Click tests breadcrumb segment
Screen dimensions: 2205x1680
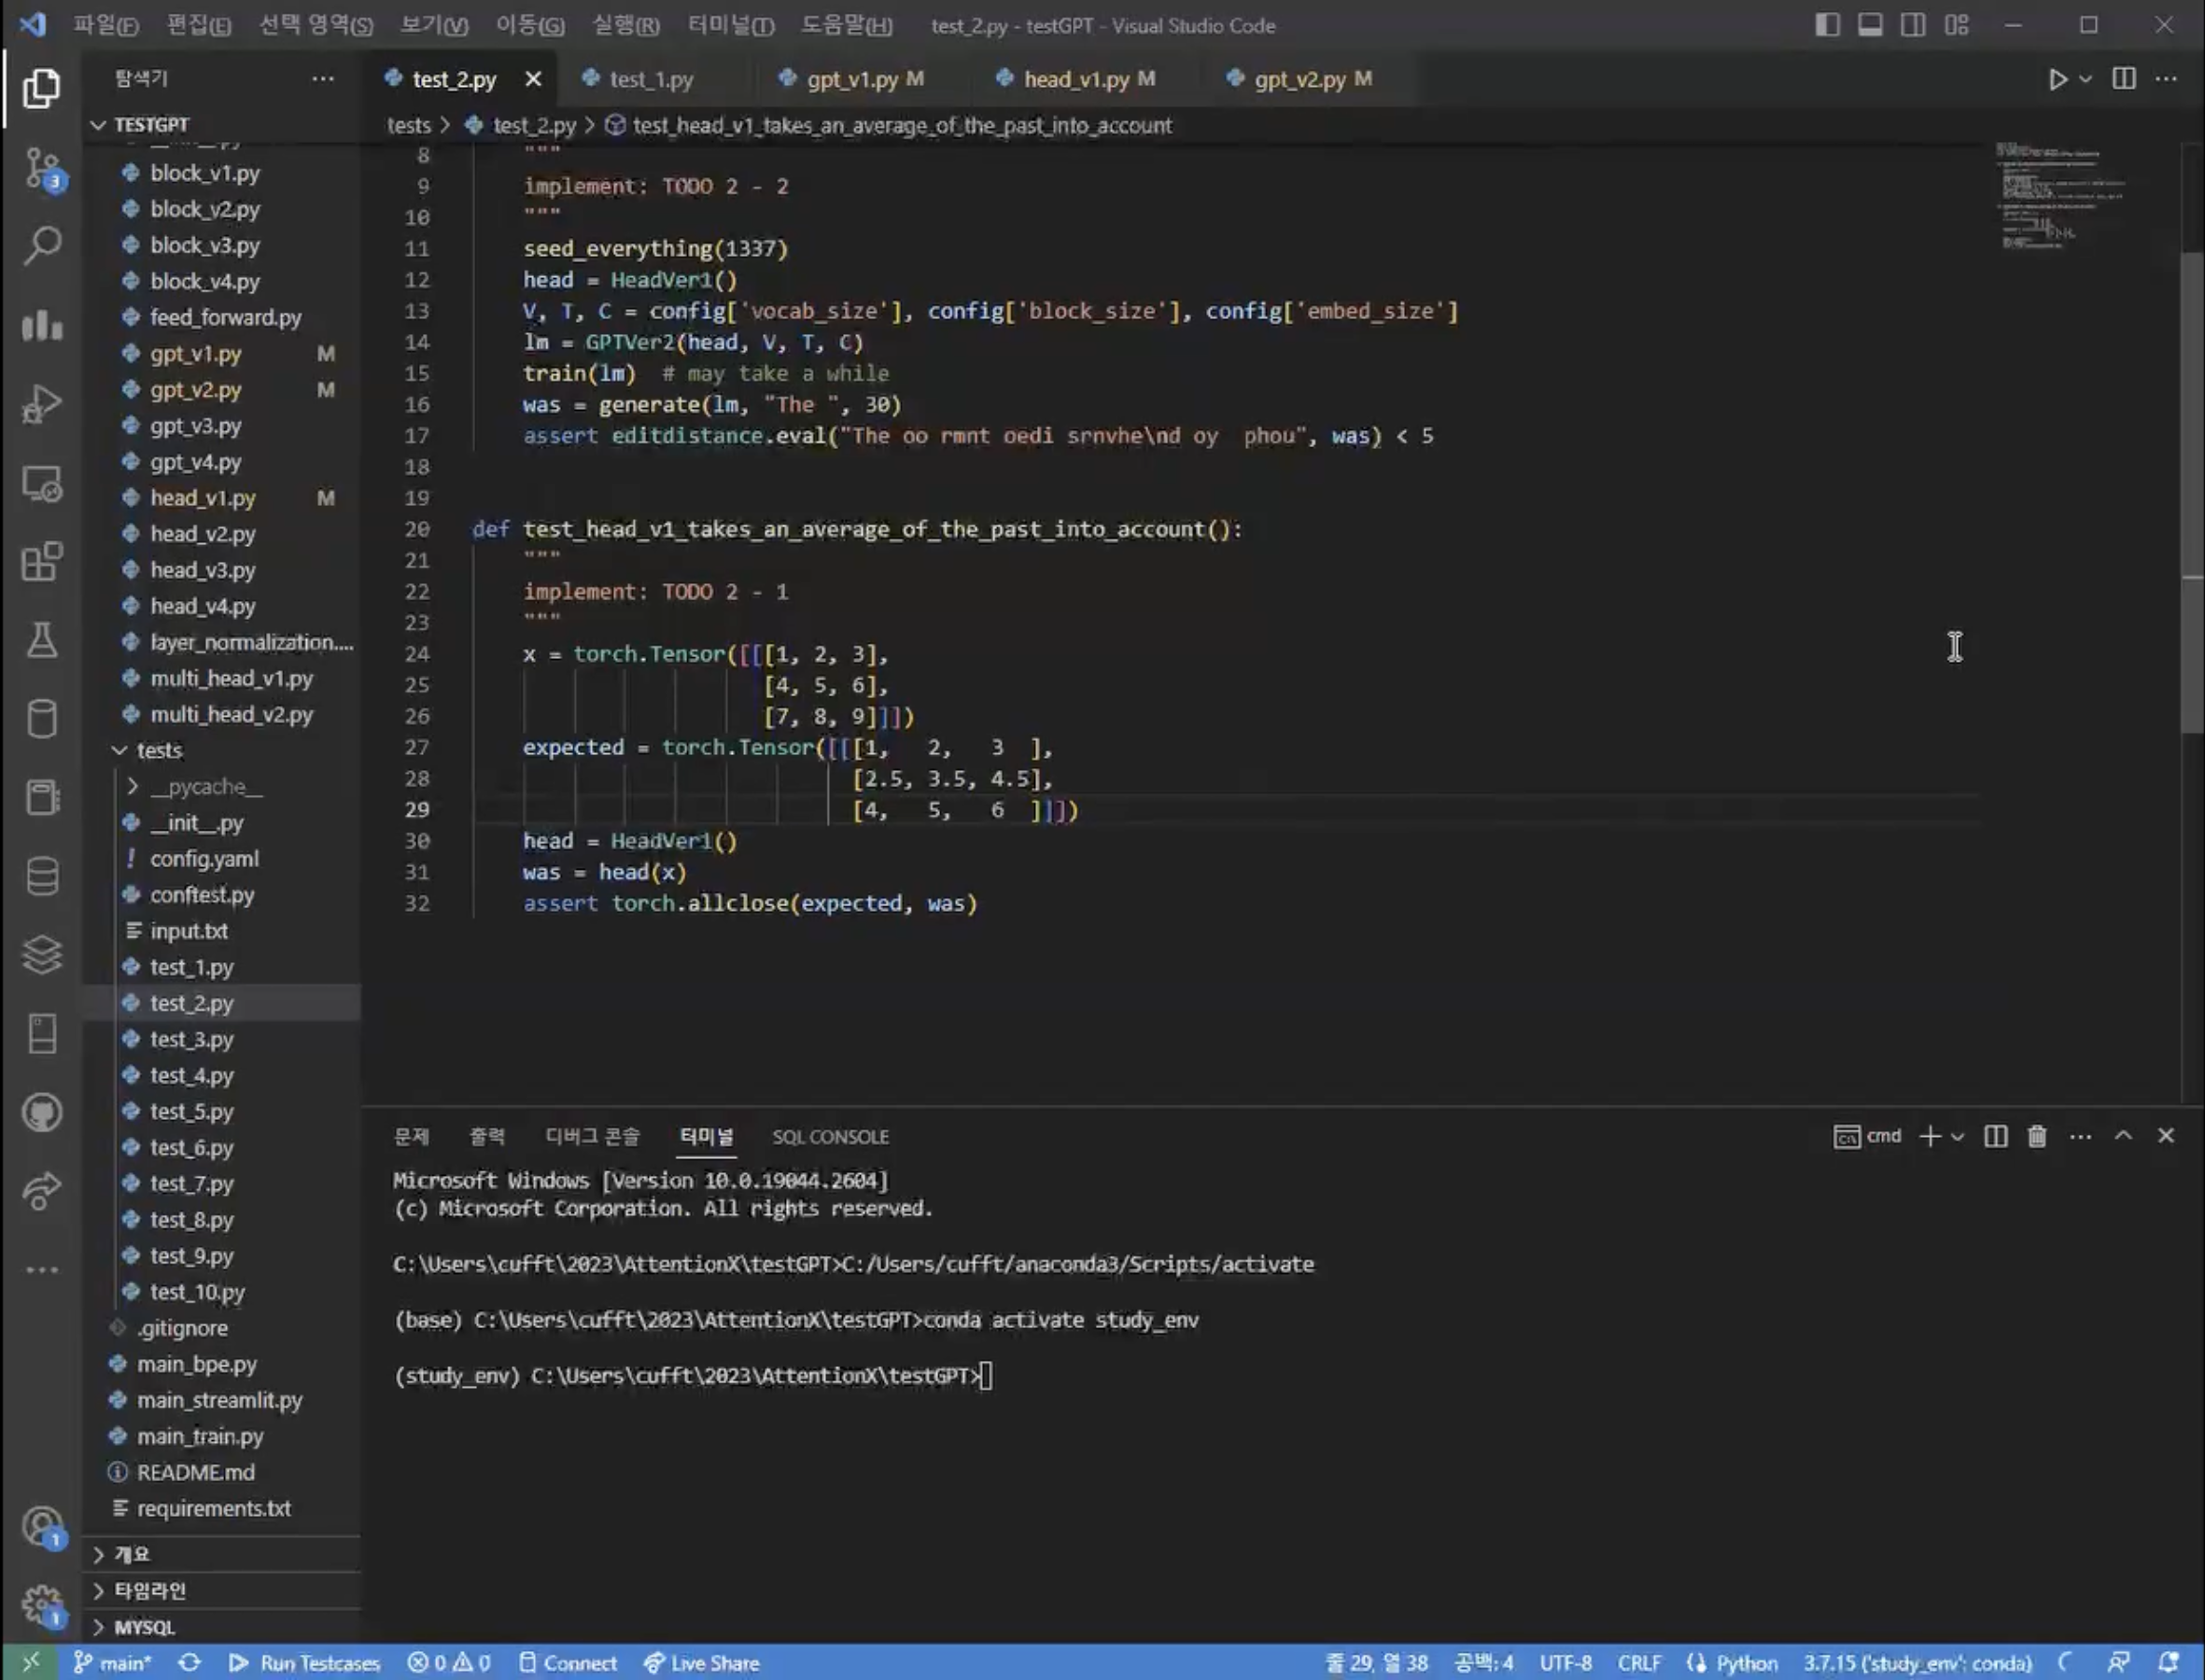[x=408, y=125]
